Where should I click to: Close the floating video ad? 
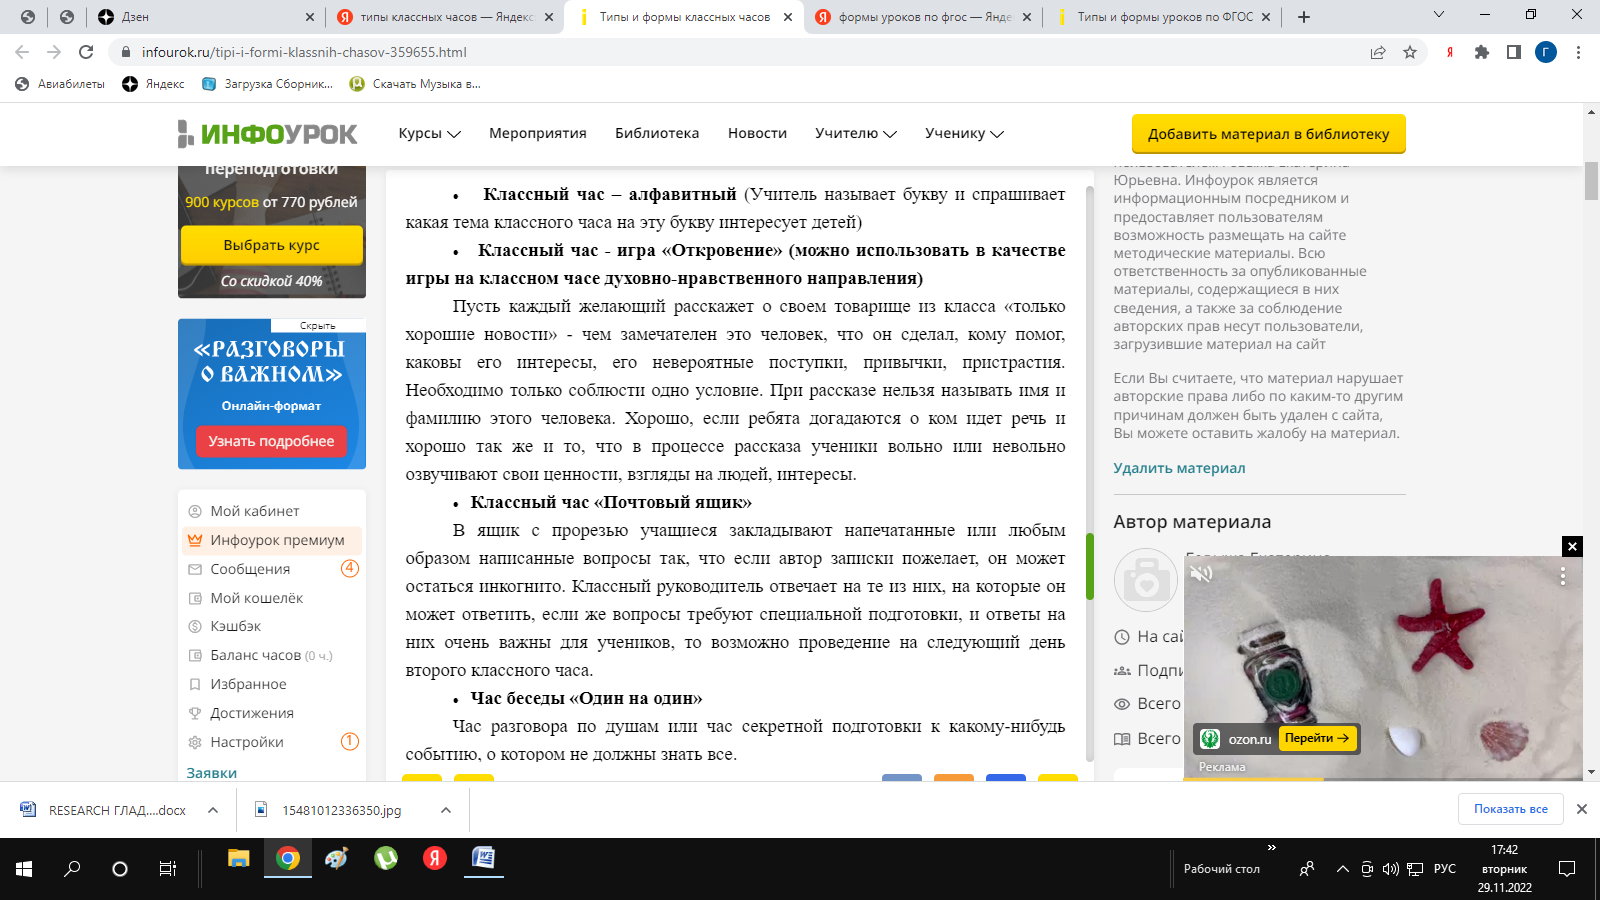coord(1572,546)
